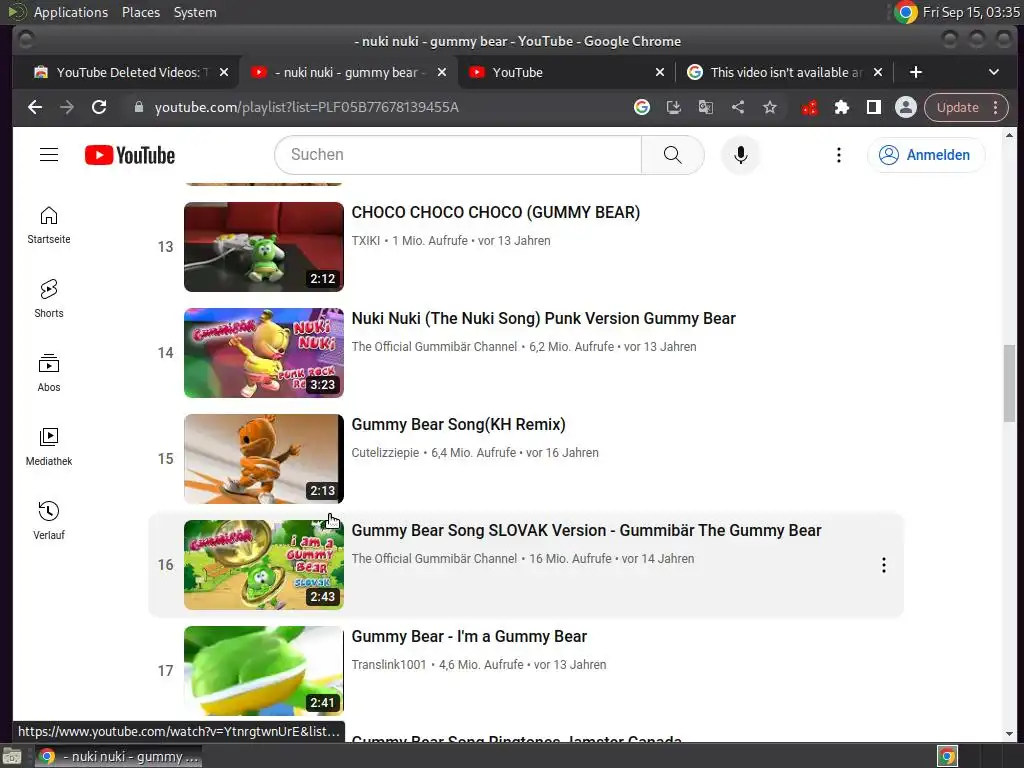Open the YouTube hamburger guide menu
The width and height of the screenshot is (1024, 768).
[x=49, y=155]
